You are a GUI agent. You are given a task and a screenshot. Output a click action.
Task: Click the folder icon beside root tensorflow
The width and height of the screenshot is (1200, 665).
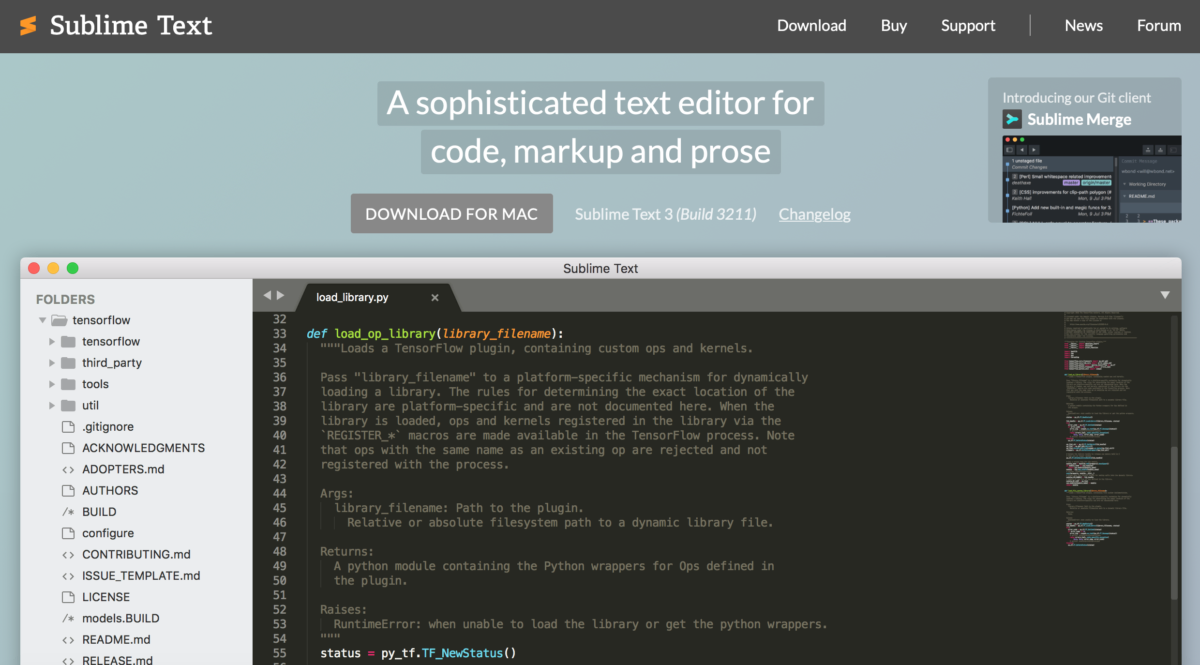(x=59, y=320)
